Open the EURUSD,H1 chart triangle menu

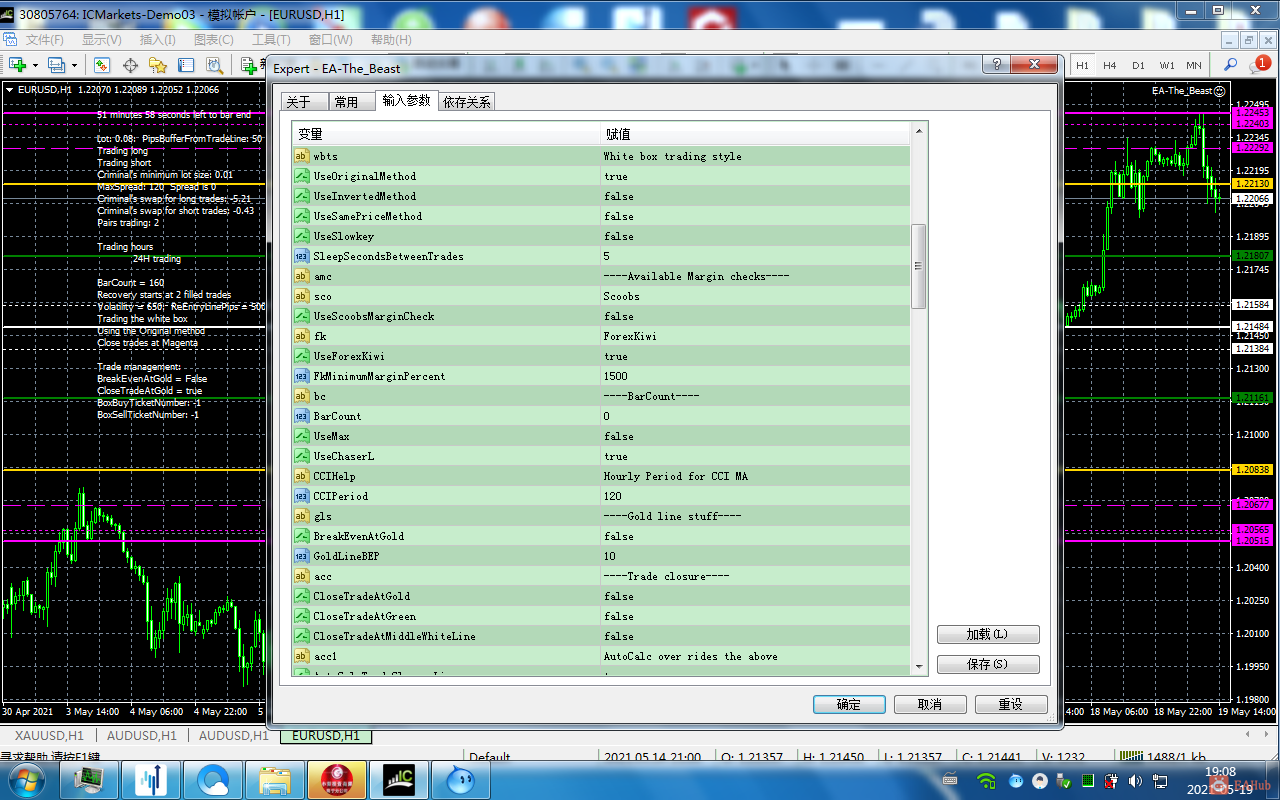click(10, 90)
